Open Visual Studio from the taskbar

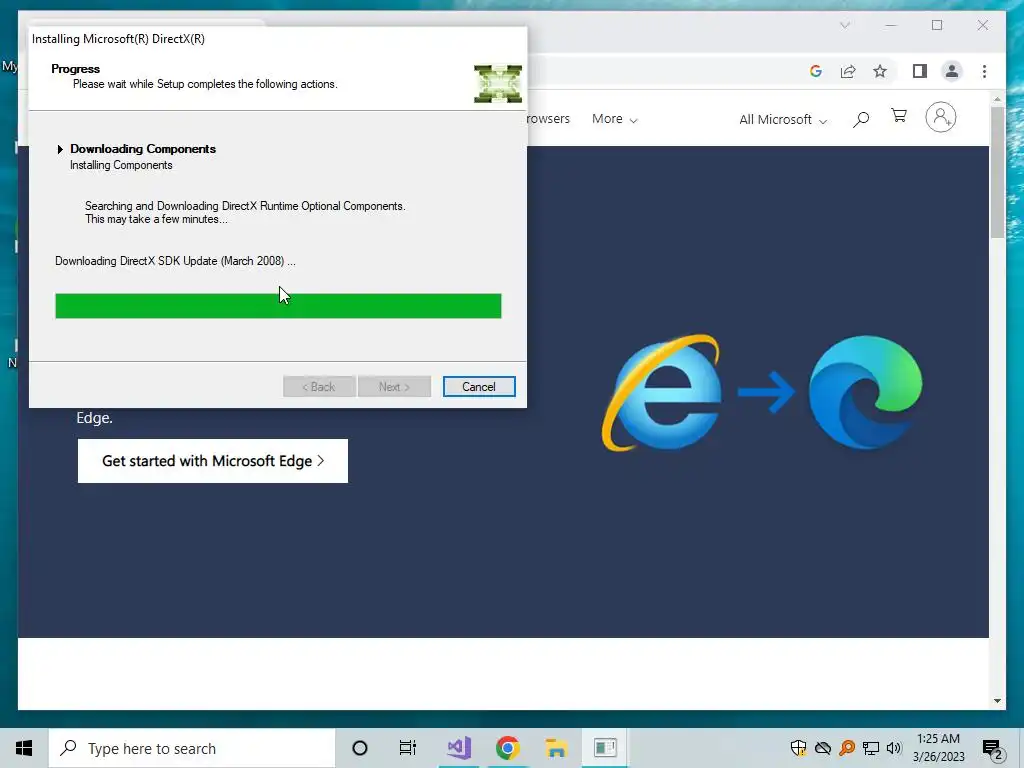pos(459,748)
